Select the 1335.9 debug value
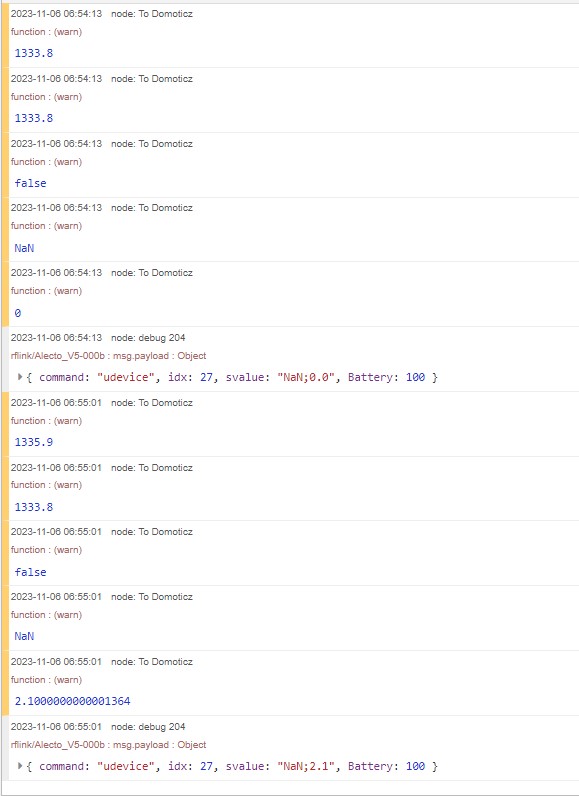 [x=33, y=442]
